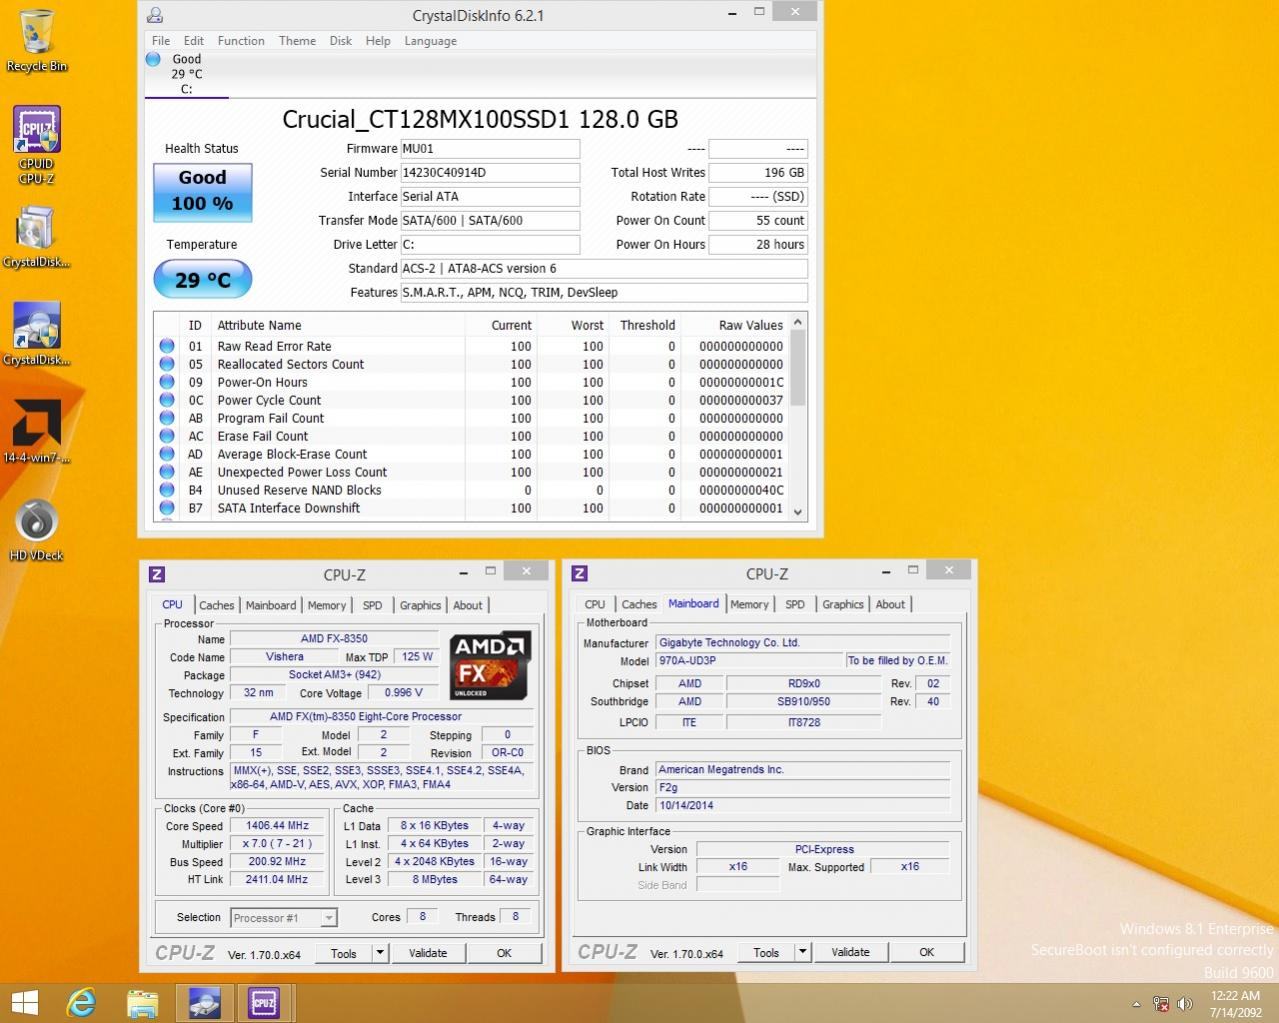Open the Language menu
The width and height of the screenshot is (1279, 1023).
click(431, 41)
